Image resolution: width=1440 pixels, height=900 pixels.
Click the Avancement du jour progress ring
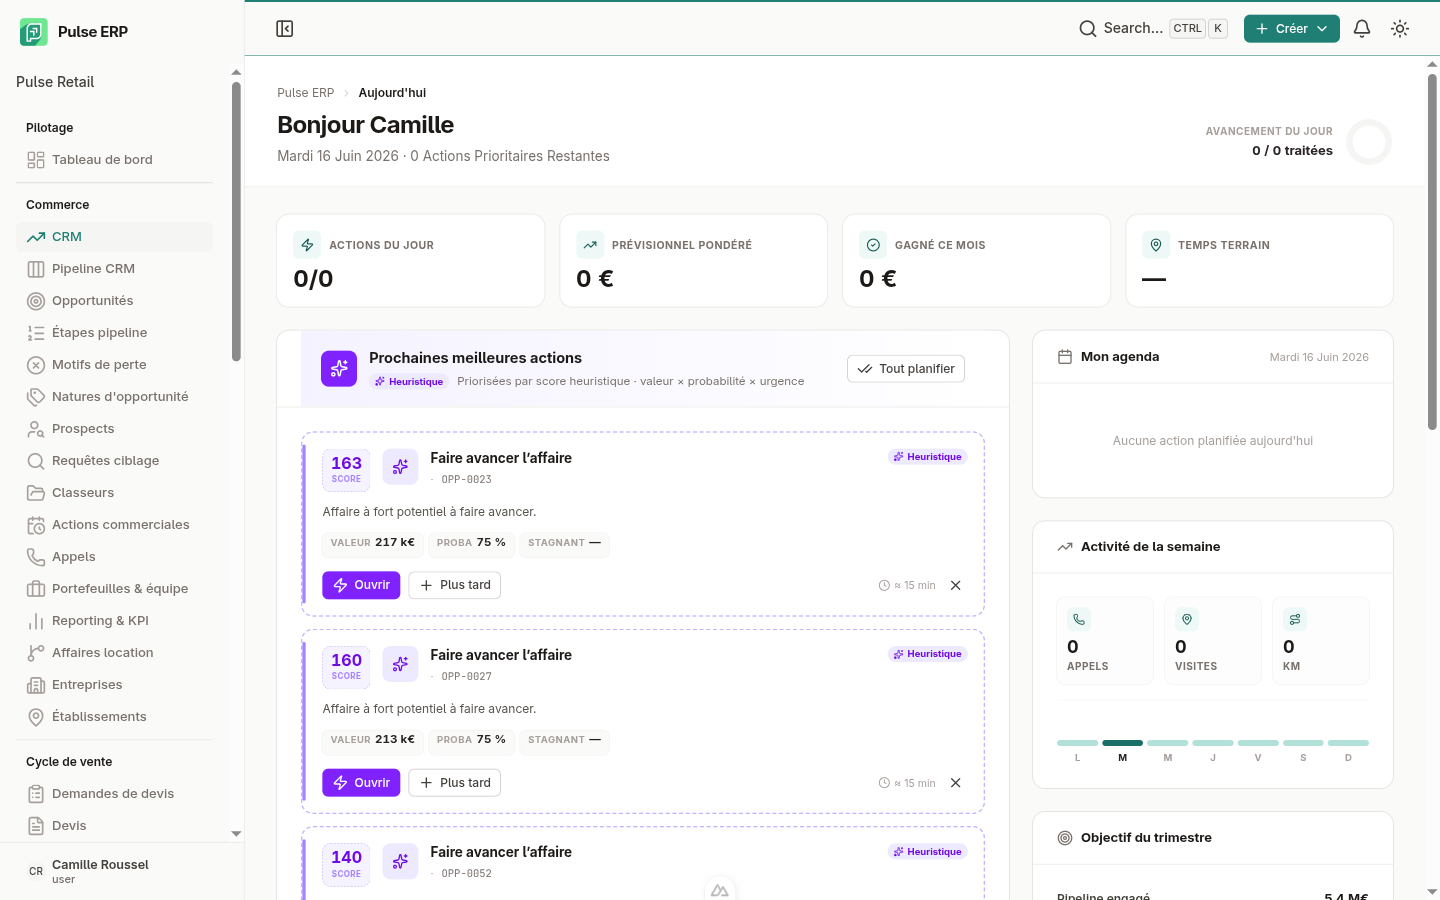pos(1369,142)
